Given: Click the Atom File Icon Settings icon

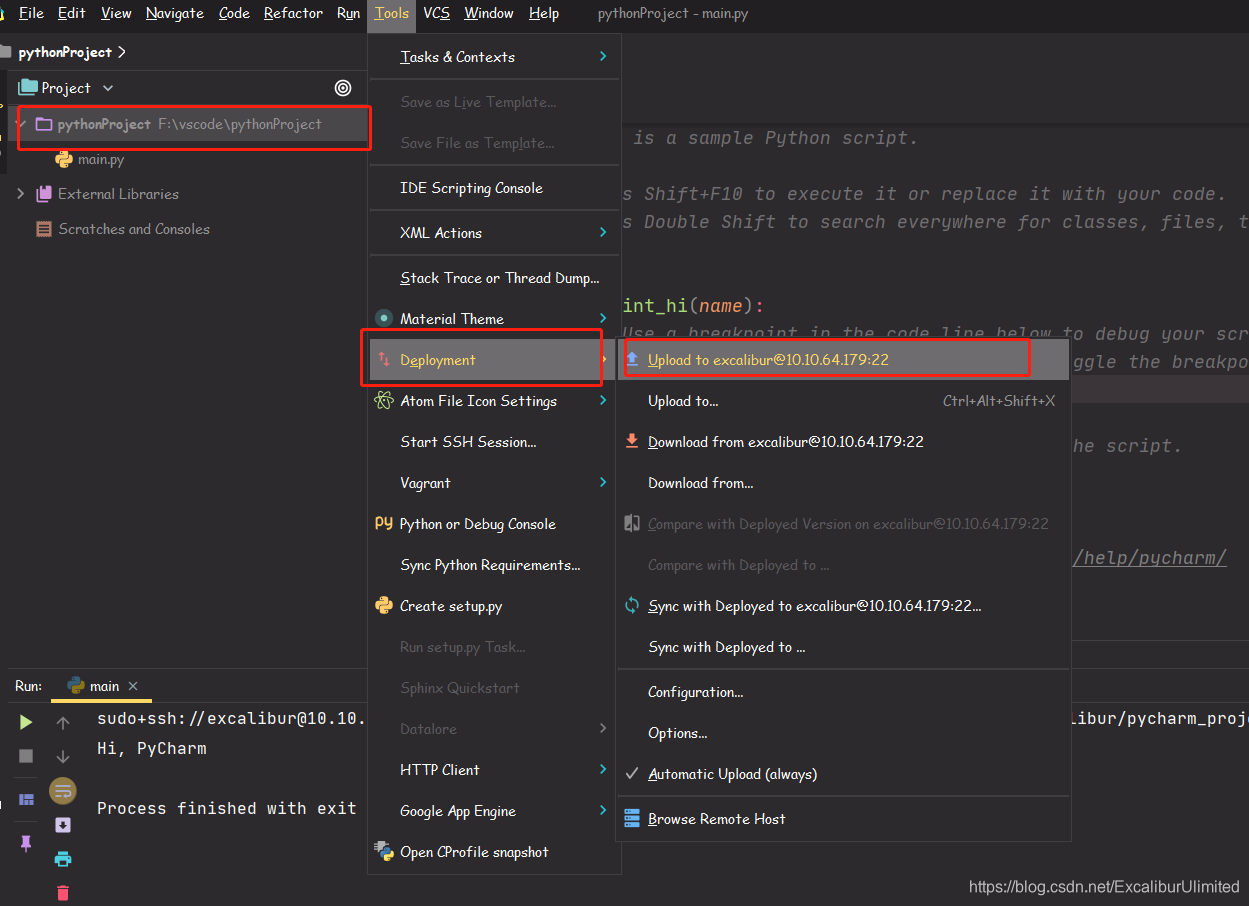Looking at the screenshot, I should point(384,401).
